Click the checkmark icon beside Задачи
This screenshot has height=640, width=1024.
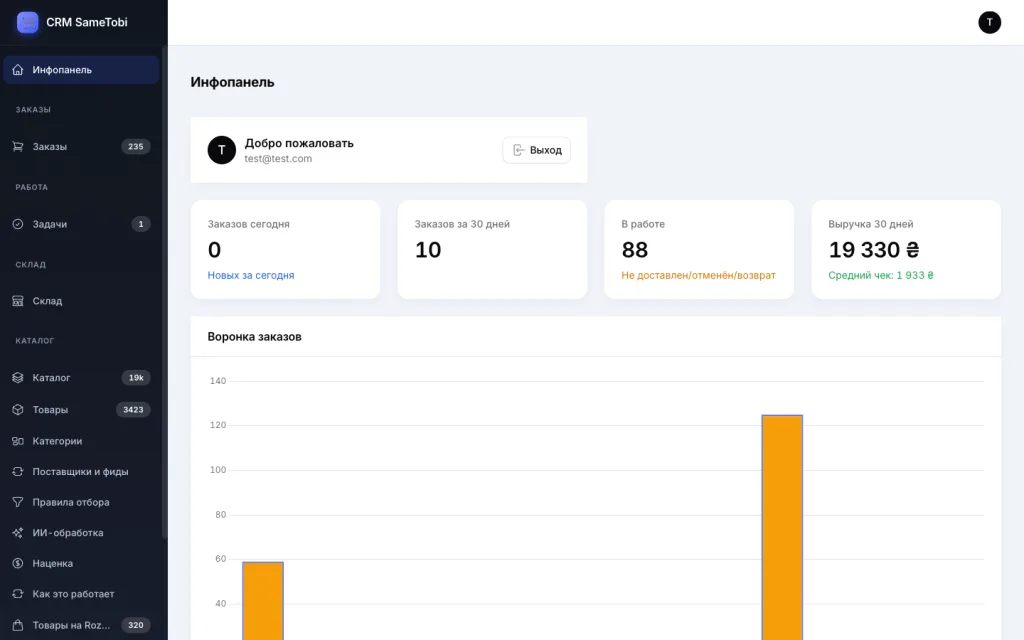pos(18,224)
